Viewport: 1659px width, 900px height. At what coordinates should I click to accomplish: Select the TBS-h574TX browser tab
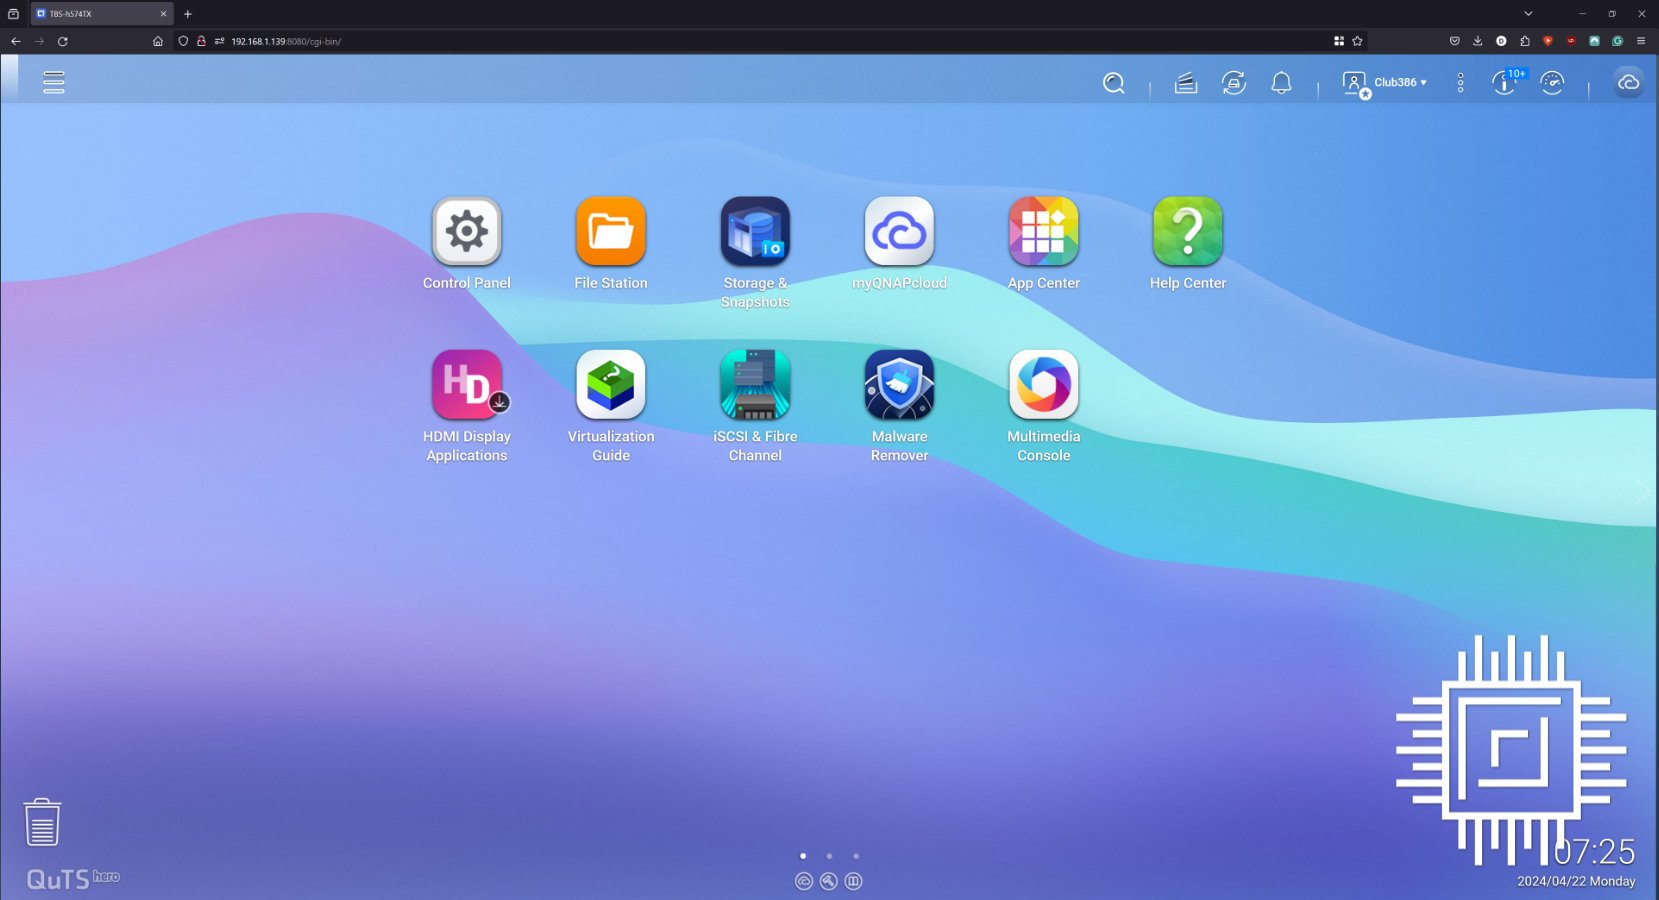[x=102, y=14]
